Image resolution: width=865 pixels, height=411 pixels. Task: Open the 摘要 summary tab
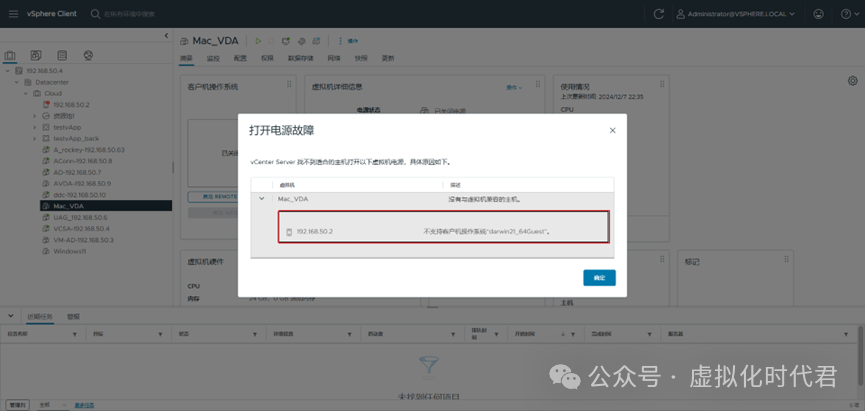click(186, 58)
